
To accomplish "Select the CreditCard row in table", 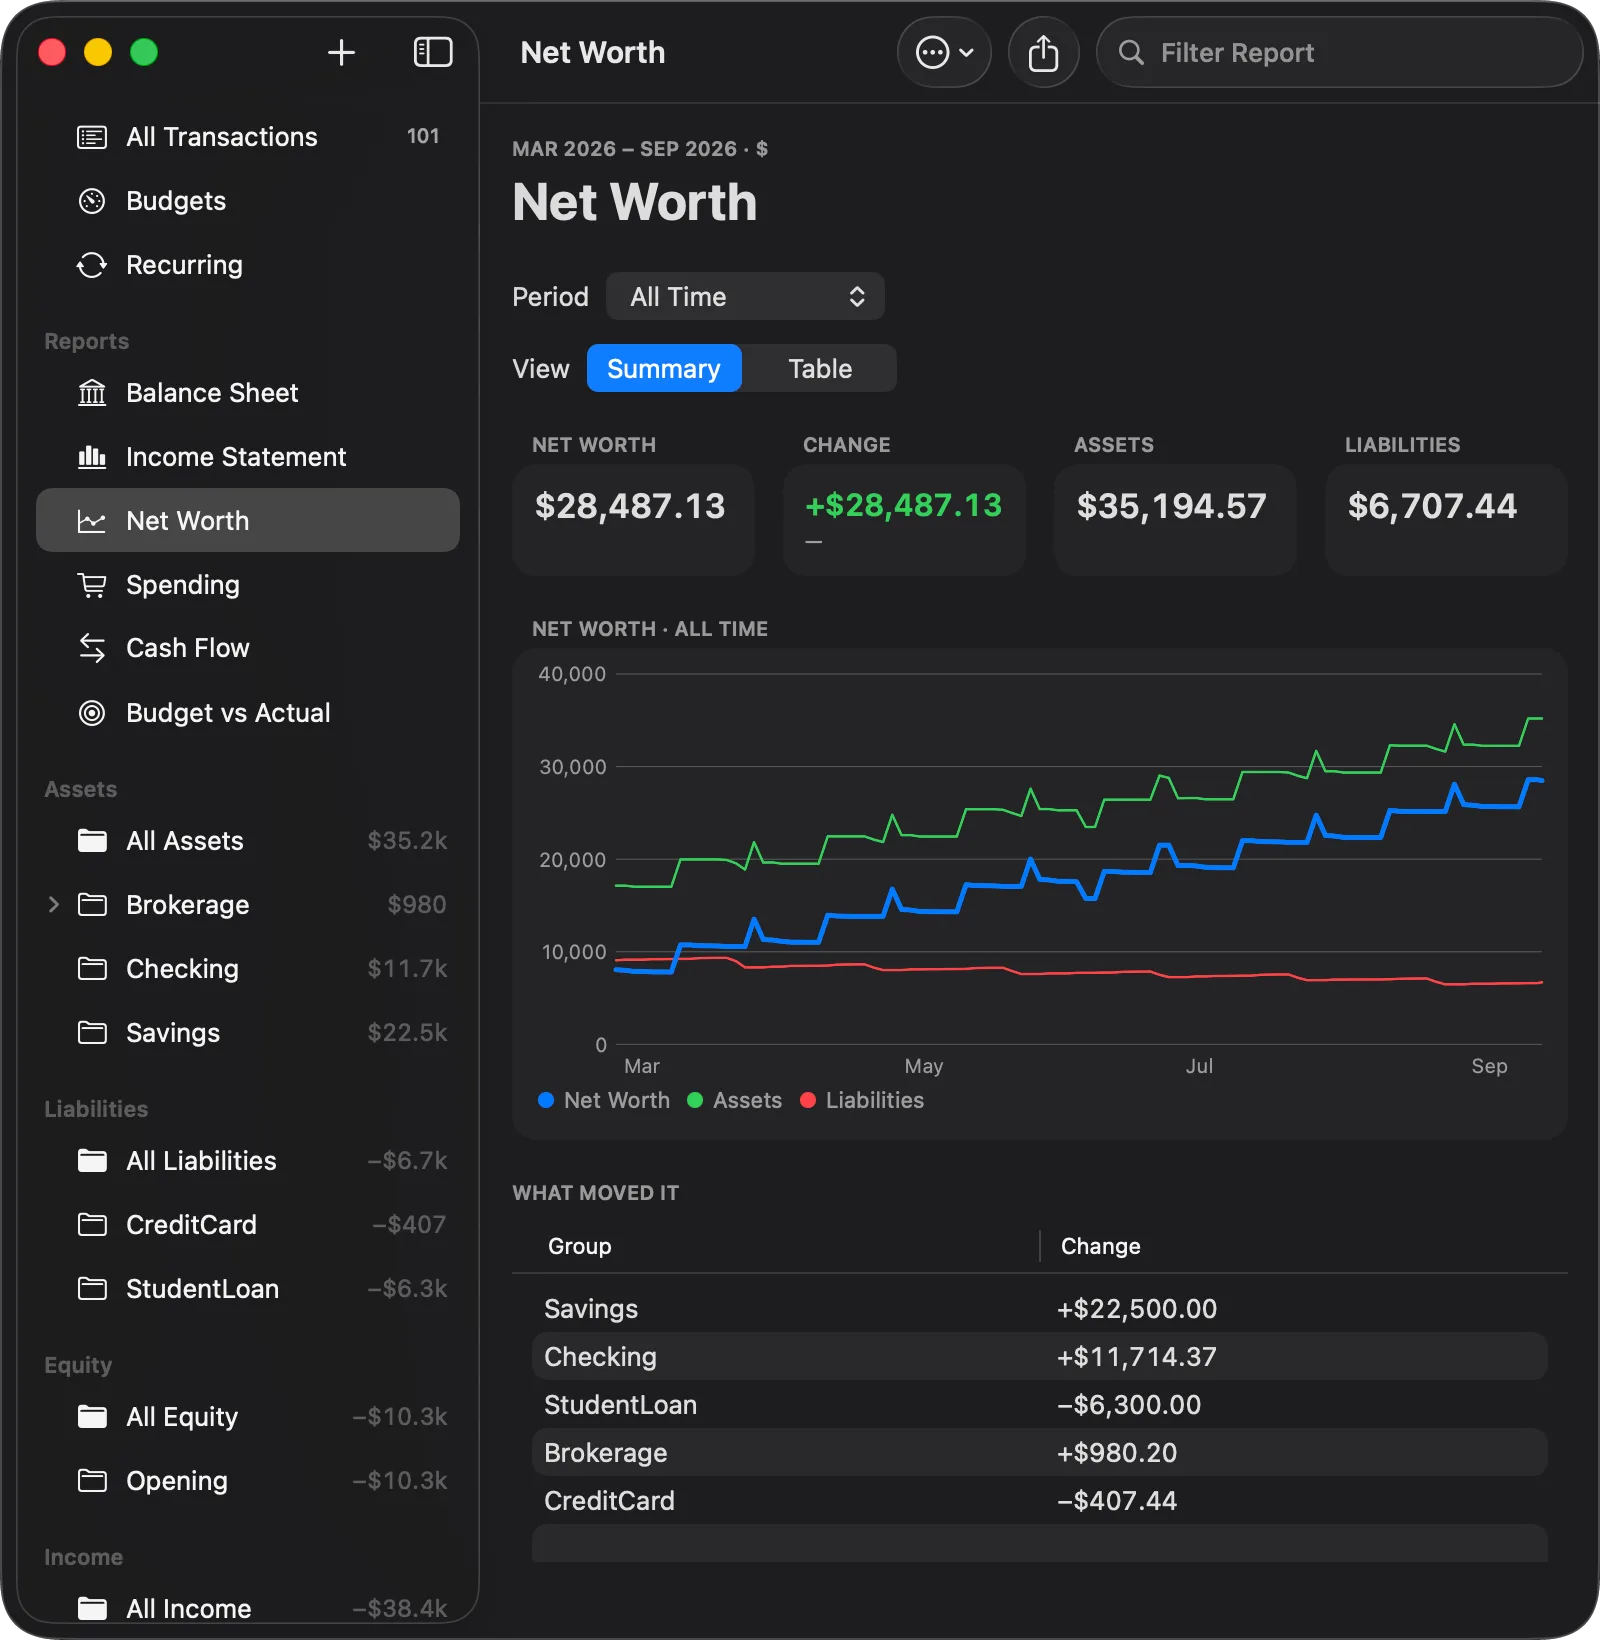I will coord(1040,1501).
